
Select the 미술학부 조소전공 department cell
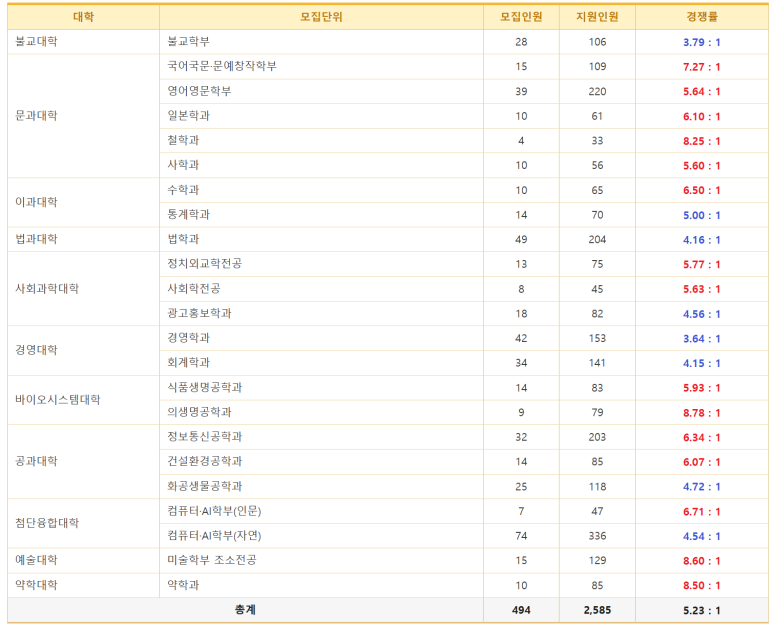click(212, 561)
